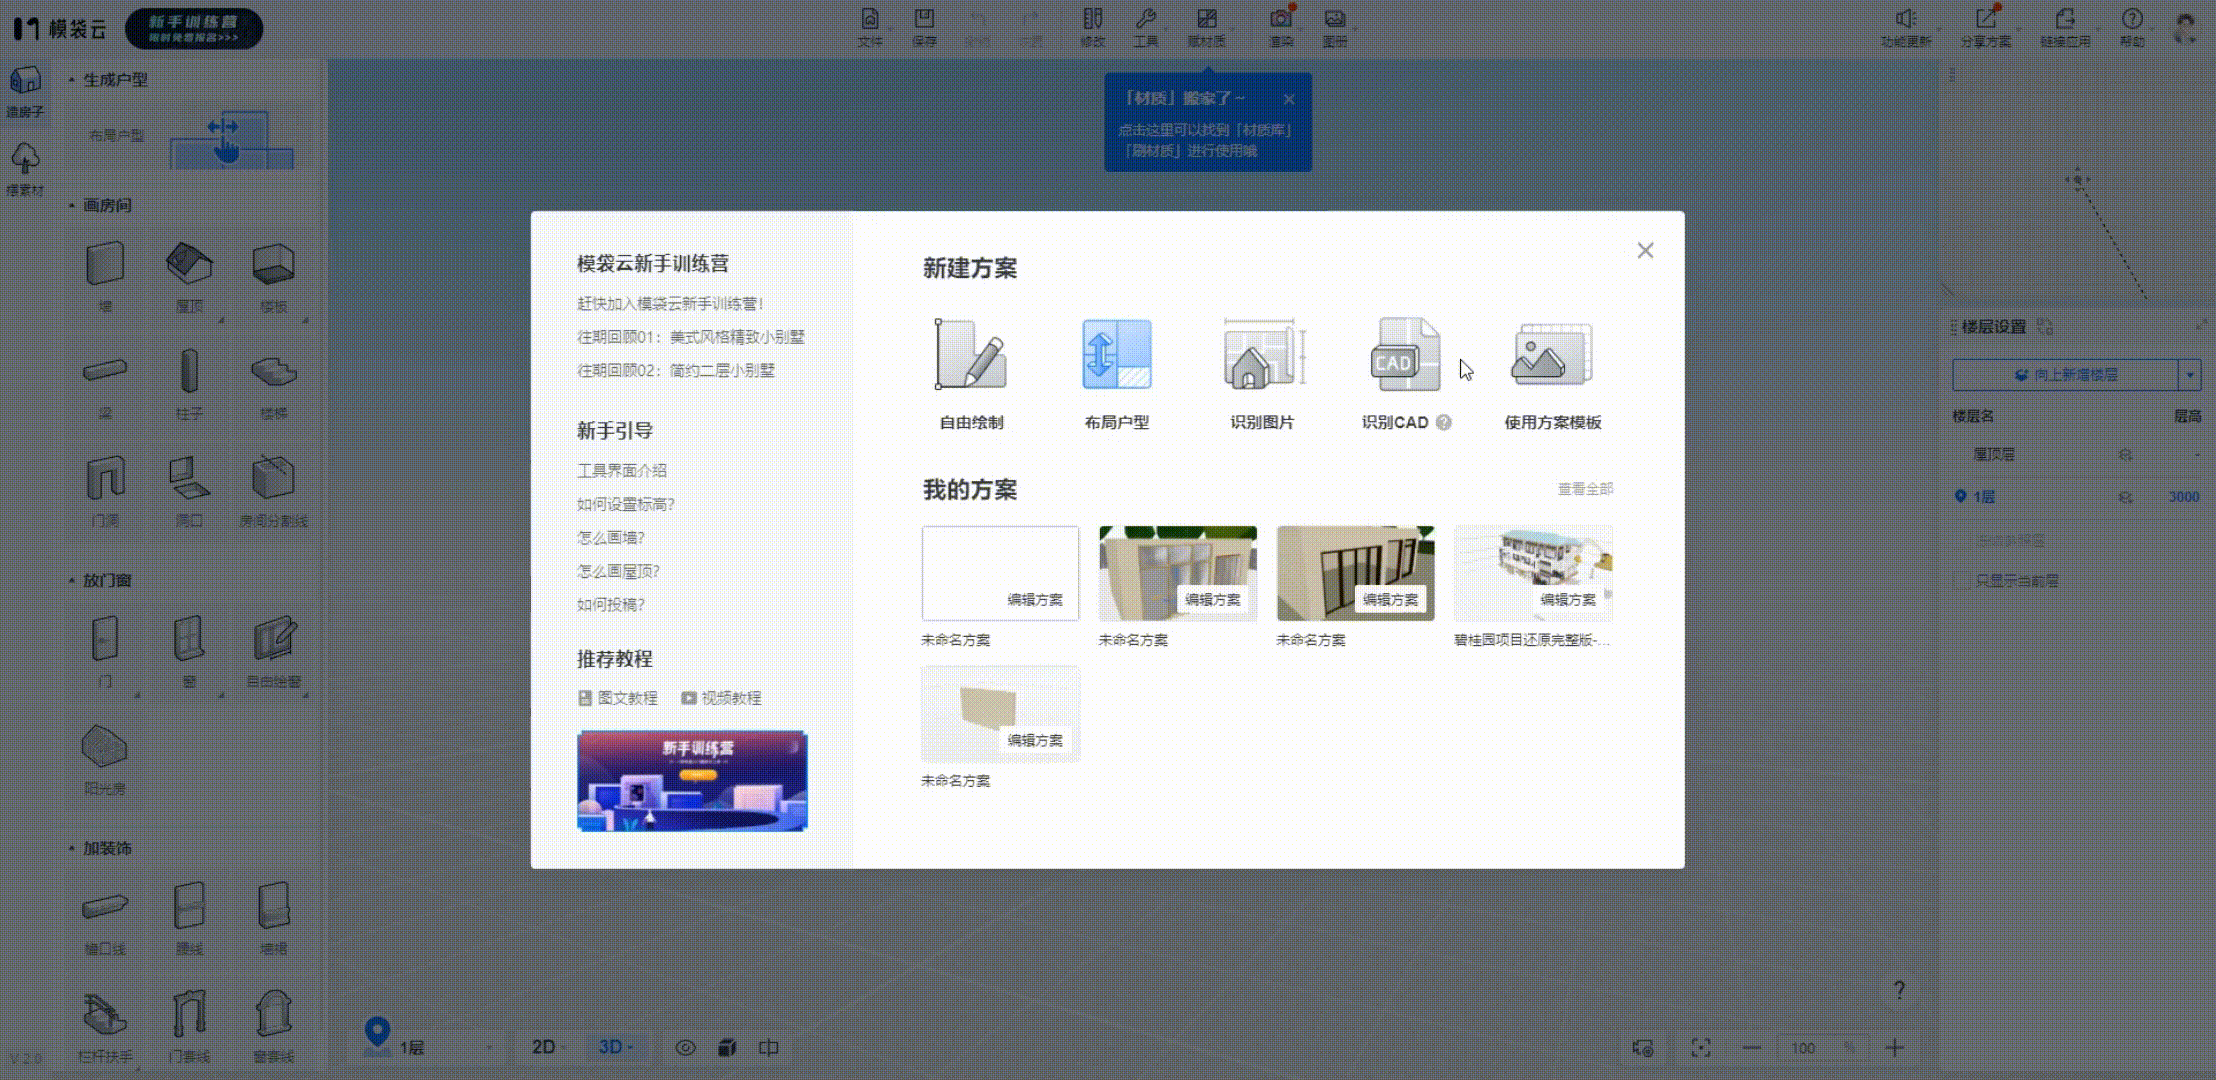Viewport: 2216px width, 1080px height.
Task: Toggle the 只显示当前层 checkbox
Action: click(x=1961, y=581)
